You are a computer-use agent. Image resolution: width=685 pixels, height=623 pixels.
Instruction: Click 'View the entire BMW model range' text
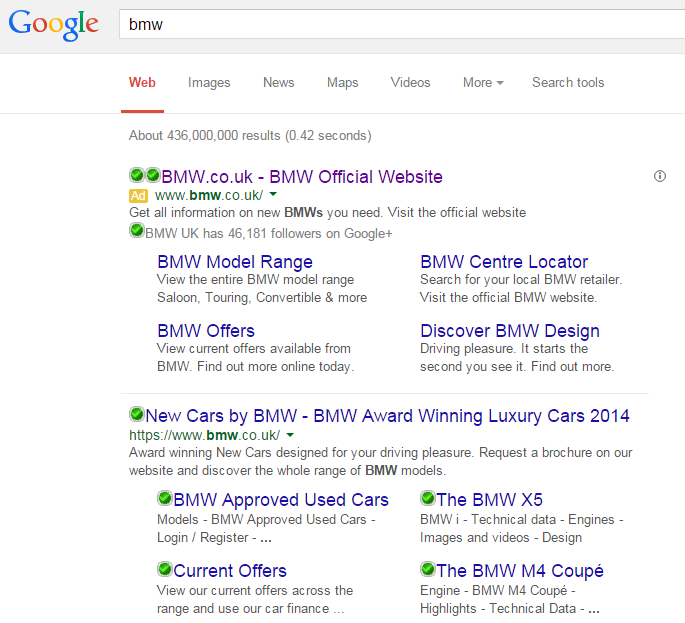(256, 280)
